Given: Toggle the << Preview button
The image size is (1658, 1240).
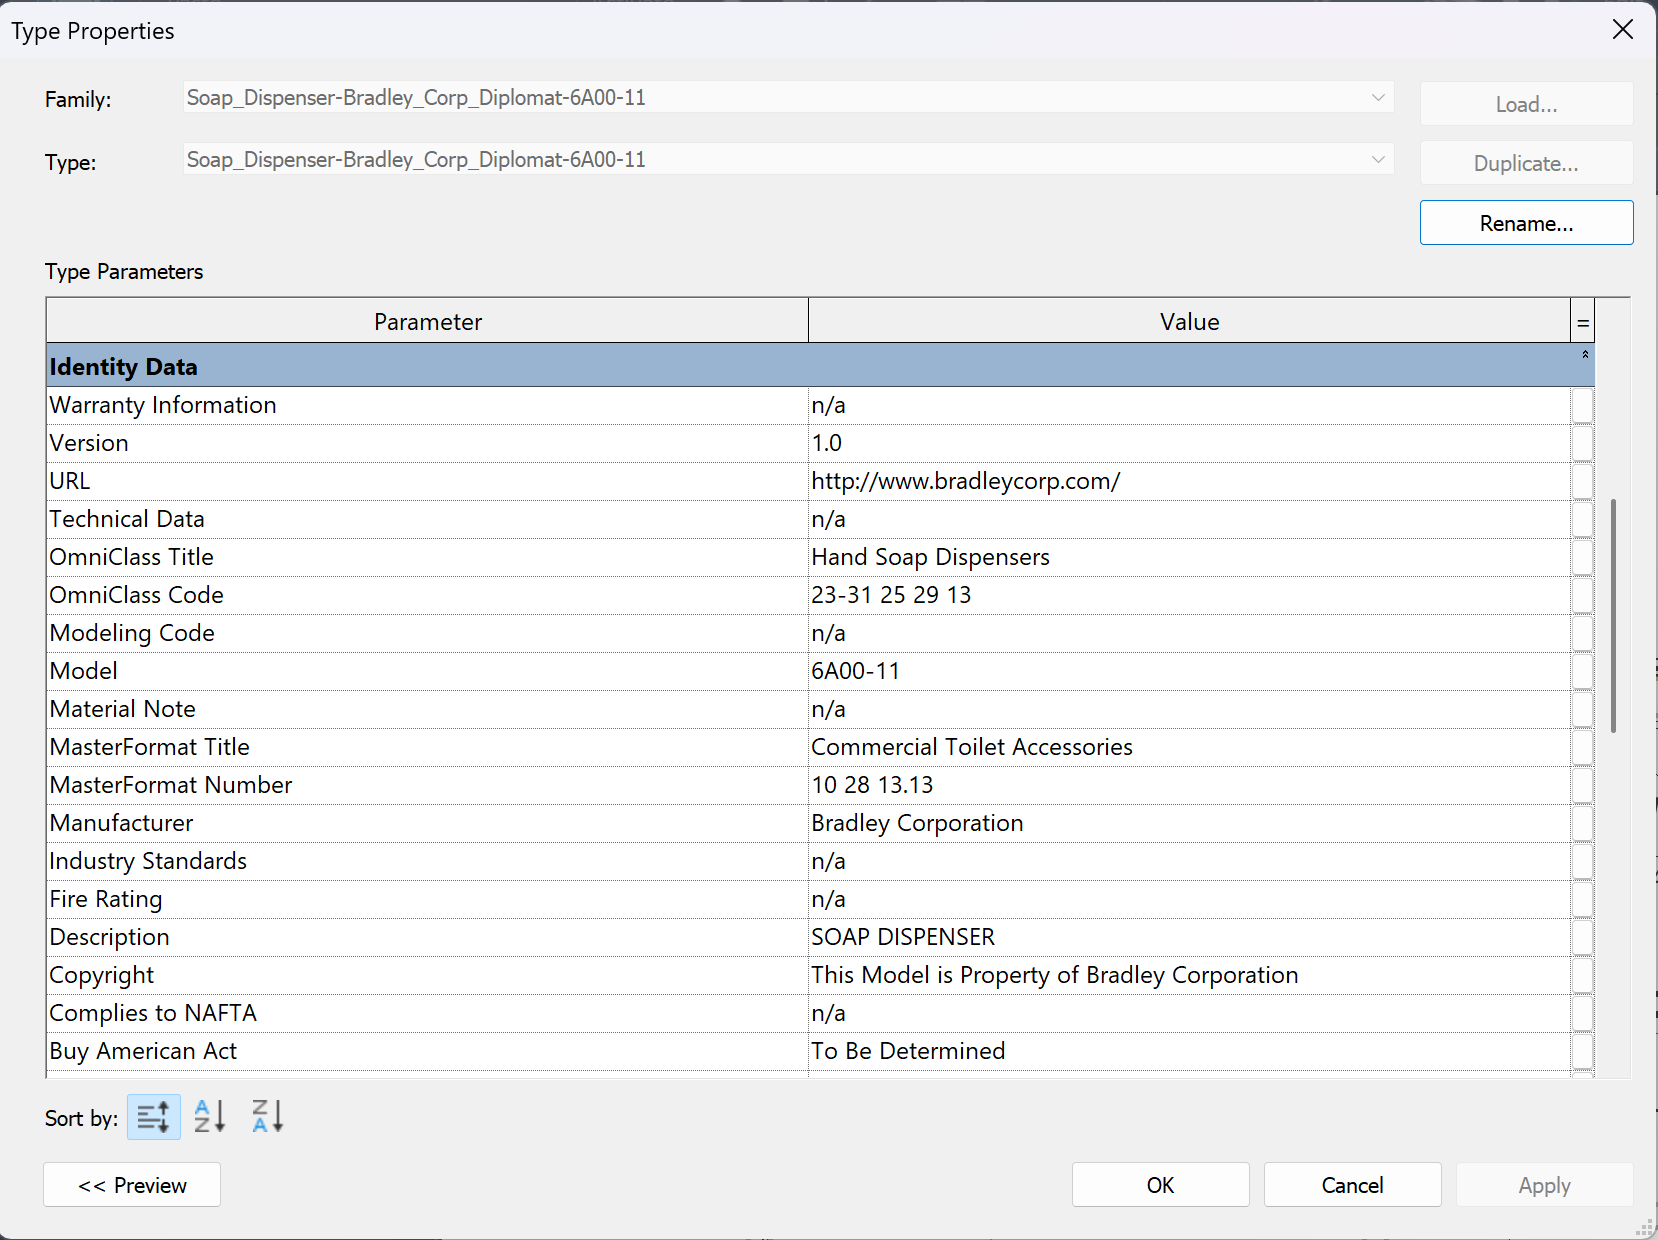Looking at the screenshot, I should [x=132, y=1185].
